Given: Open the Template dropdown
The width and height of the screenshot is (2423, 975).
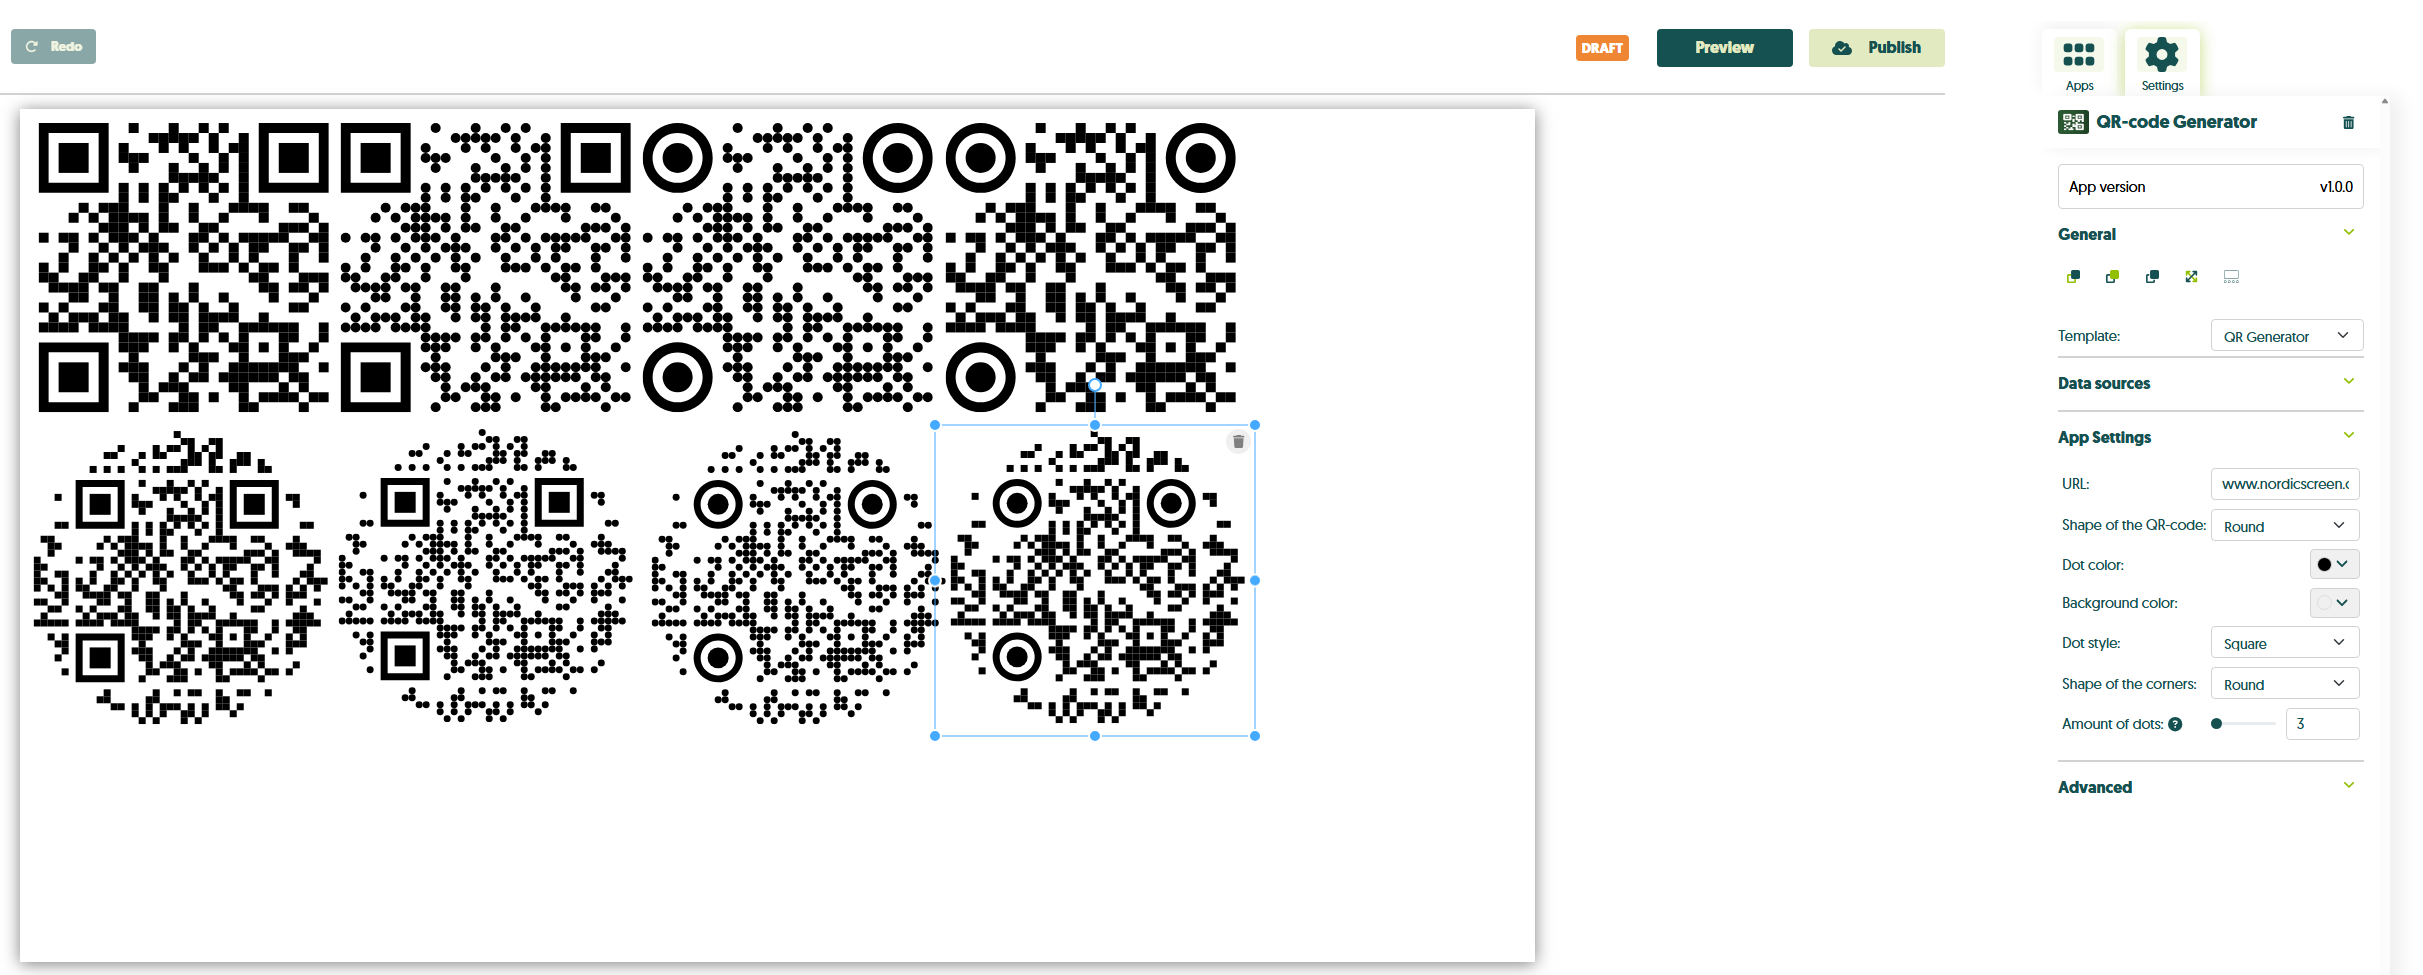Looking at the screenshot, I should (x=2286, y=336).
